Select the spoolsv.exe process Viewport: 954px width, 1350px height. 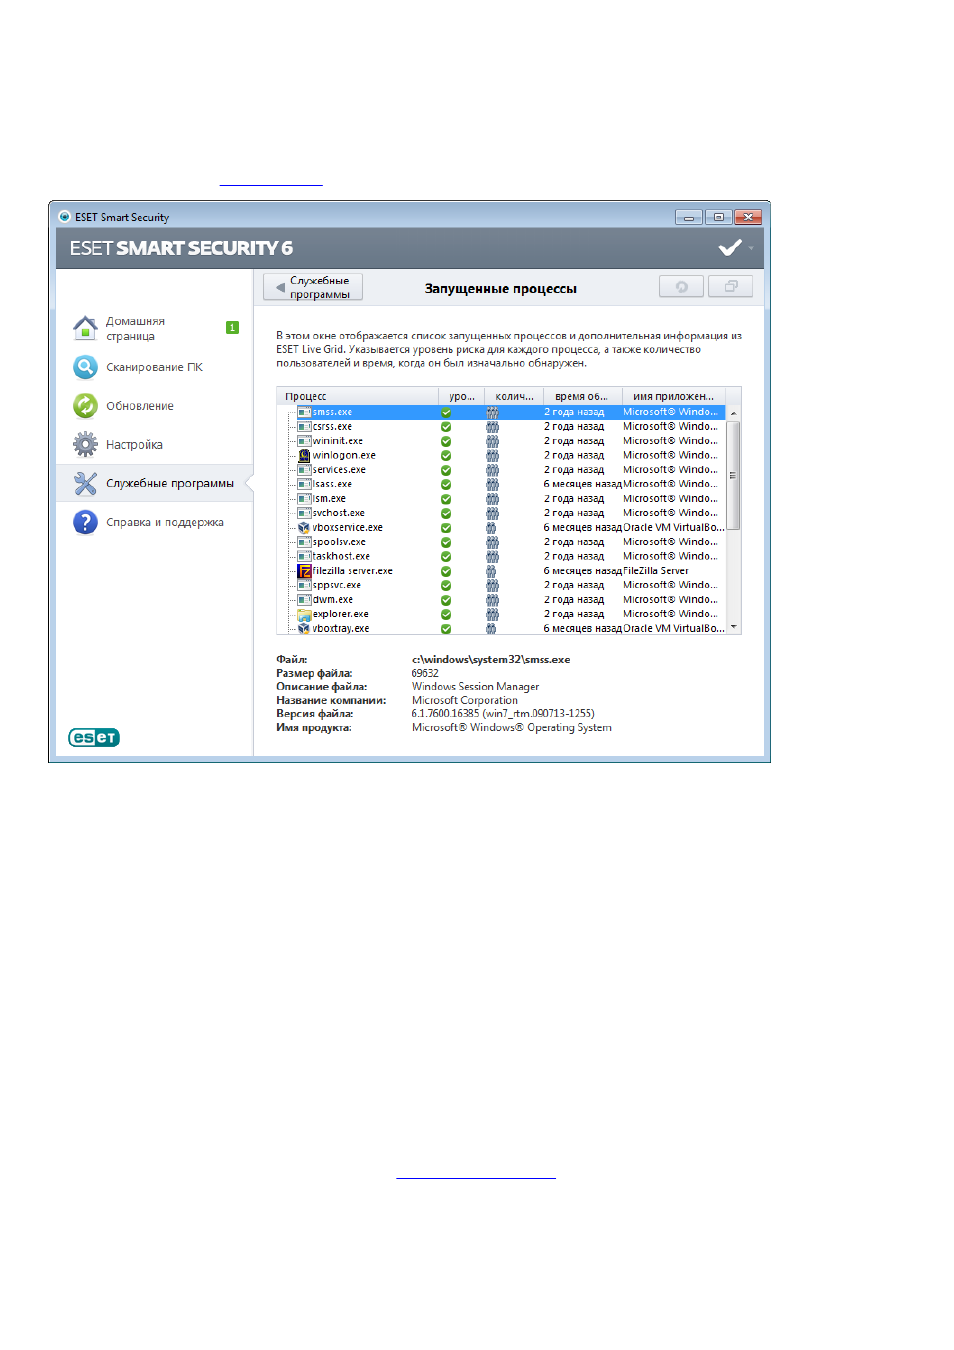(339, 542)
